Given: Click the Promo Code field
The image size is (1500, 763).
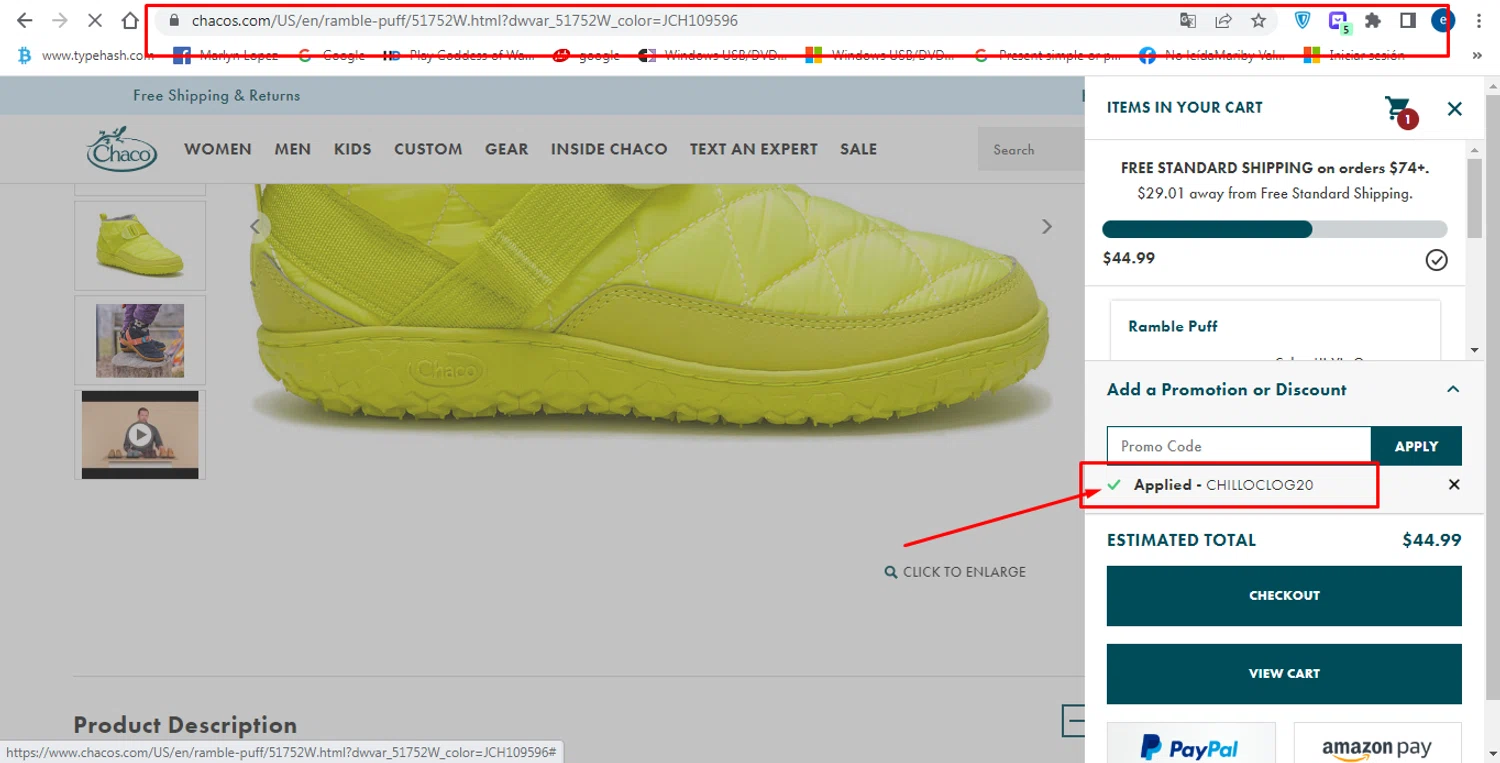Looking at the screenshot, I should [x=1239, y=446].
